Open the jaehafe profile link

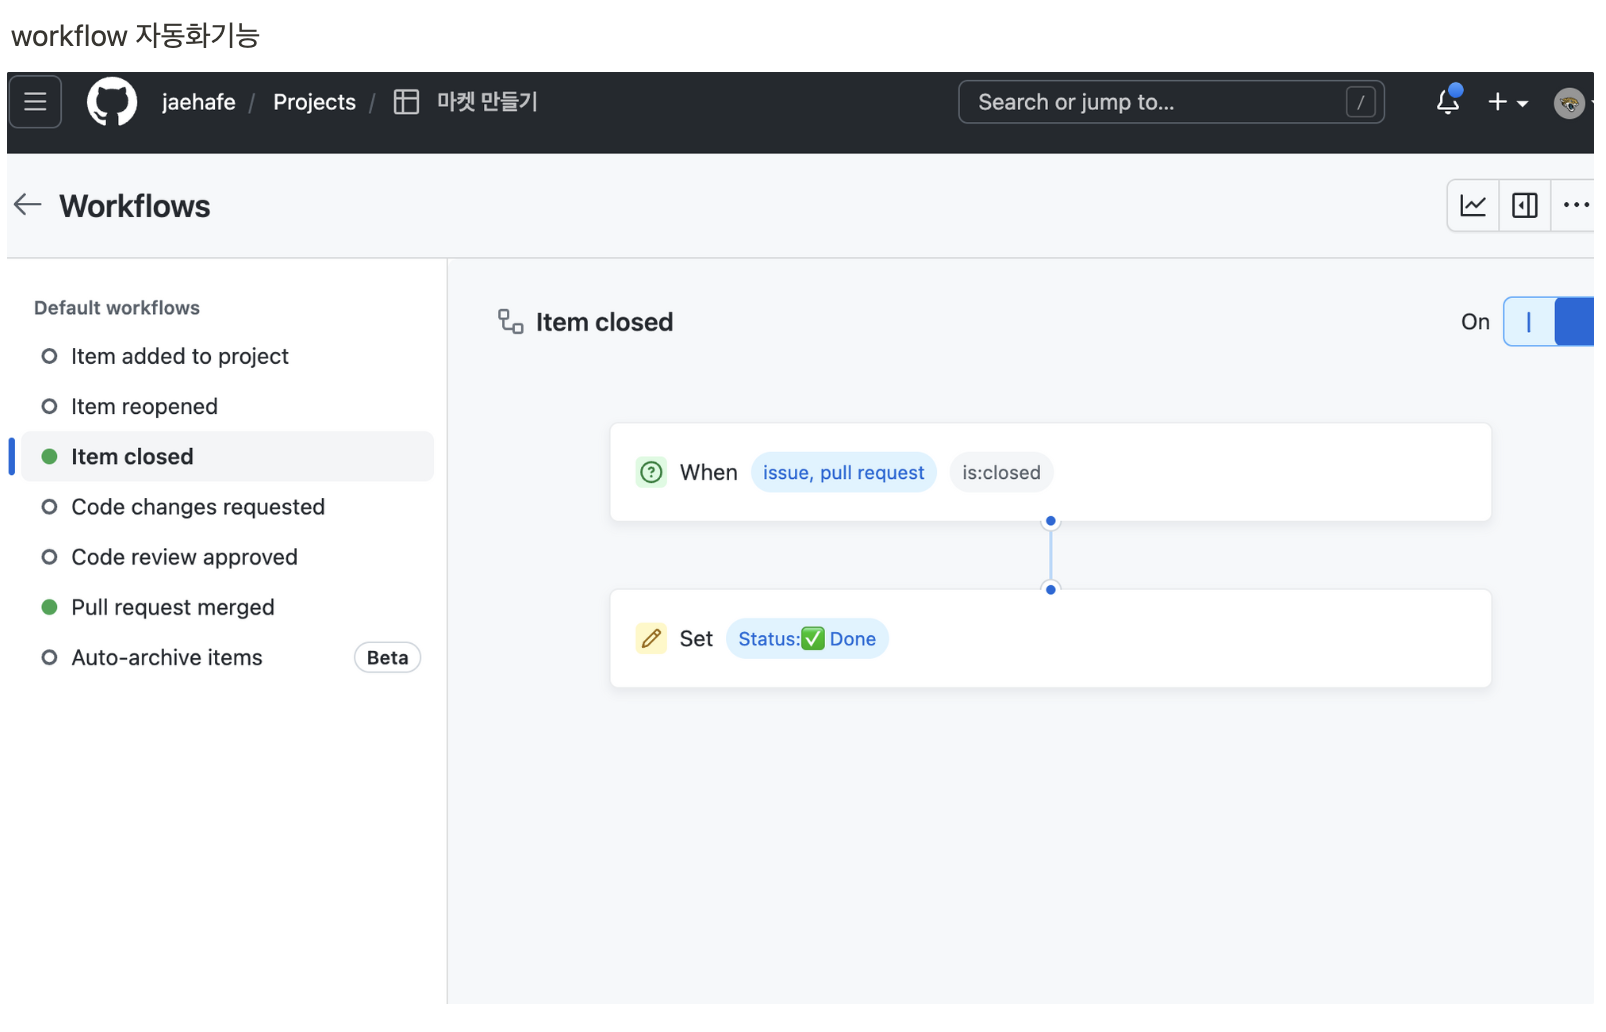[198, 102]
